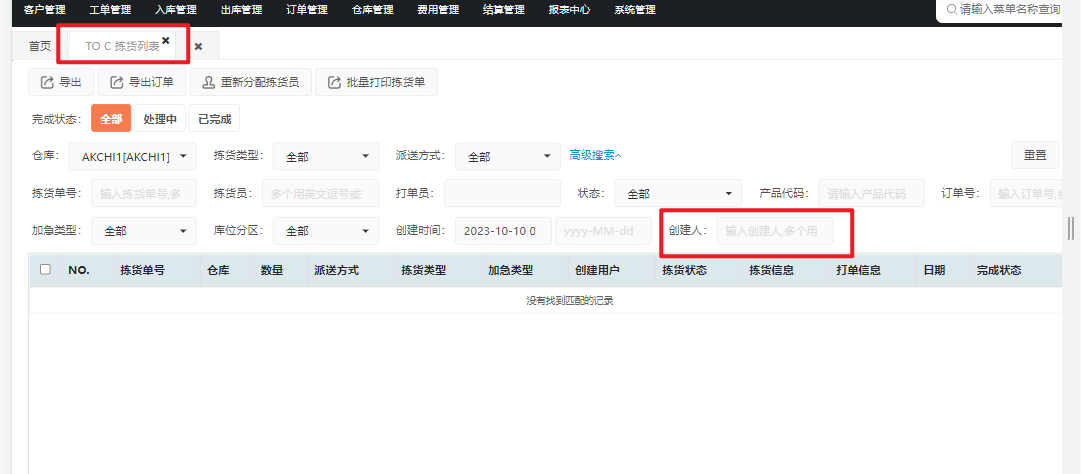1081x474 pixels.
Task: Focus the 拣货员 input field
Action: (x=320, y=194)
